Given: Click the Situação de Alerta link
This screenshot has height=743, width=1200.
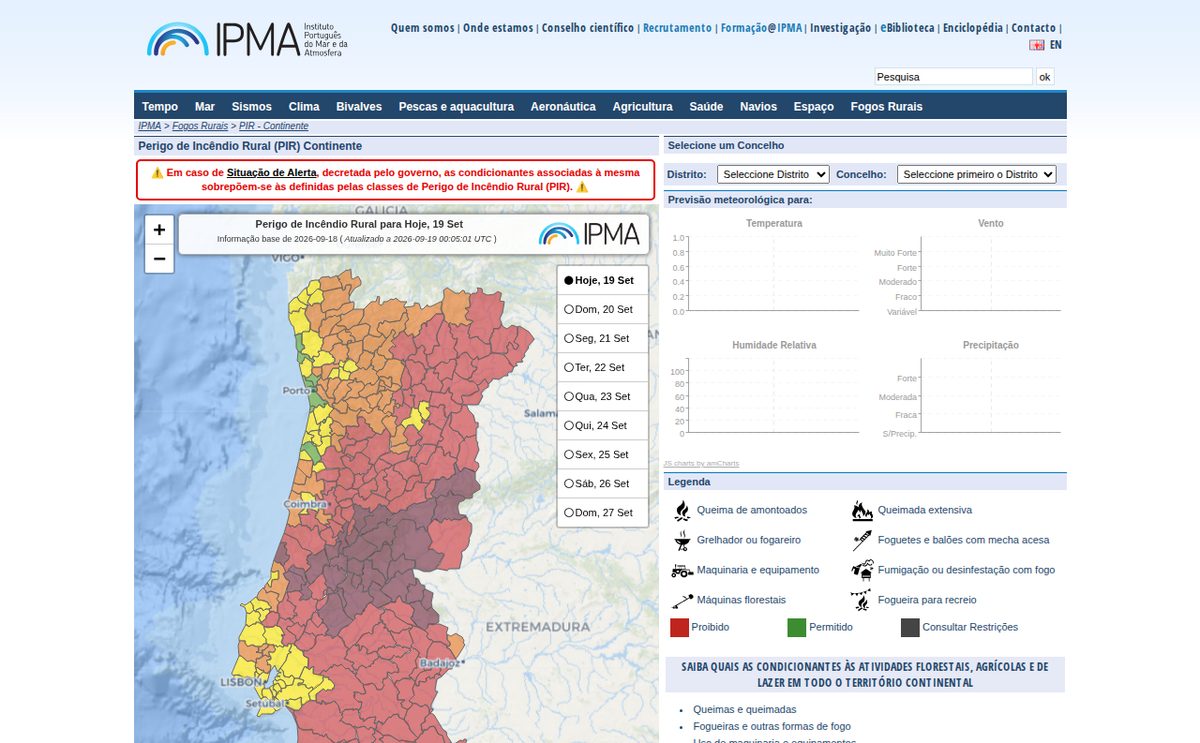Looking at the screenshot, I should pyautogui.click(x=272, y=172).
